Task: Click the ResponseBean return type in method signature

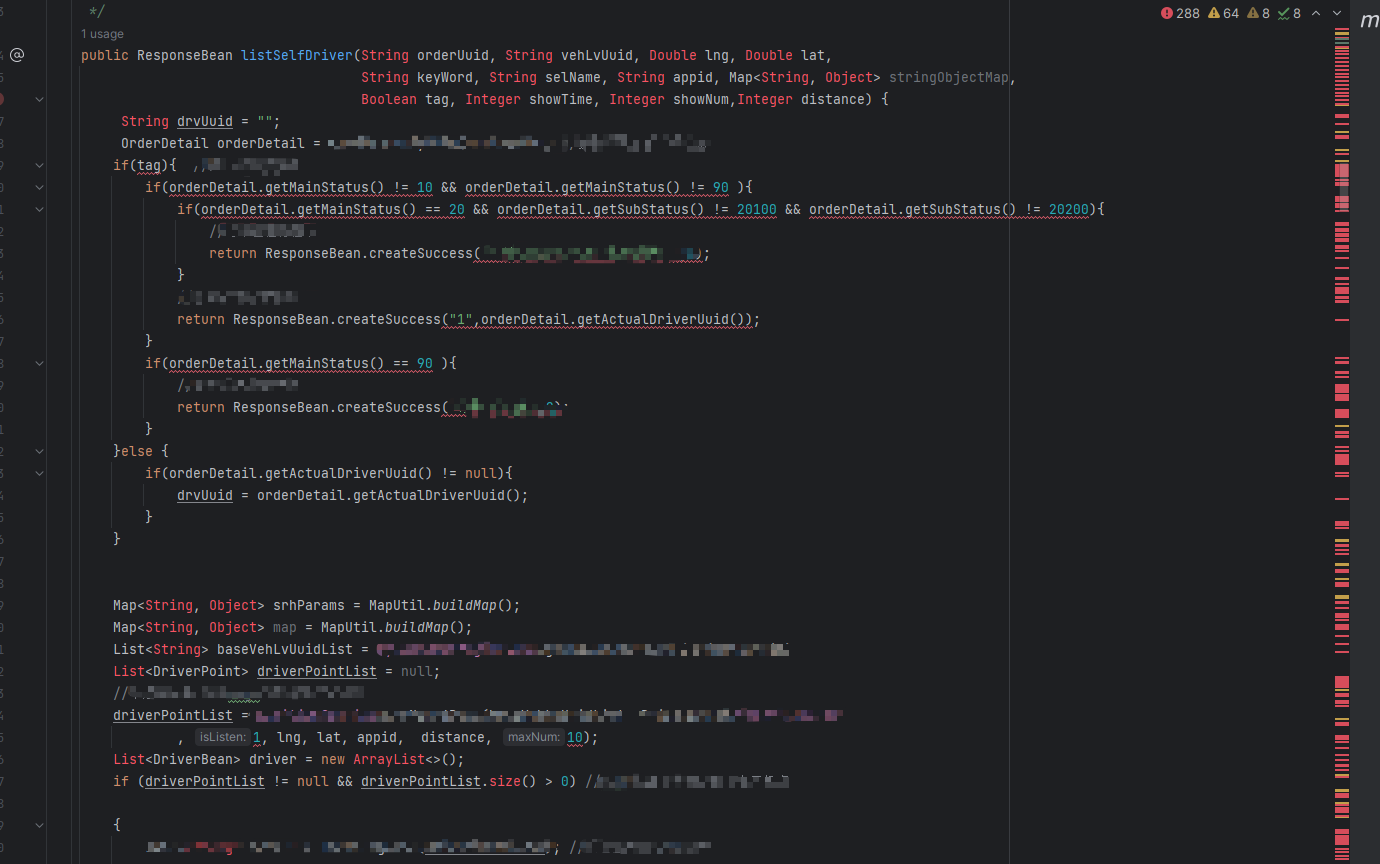Action: [185, 55]
